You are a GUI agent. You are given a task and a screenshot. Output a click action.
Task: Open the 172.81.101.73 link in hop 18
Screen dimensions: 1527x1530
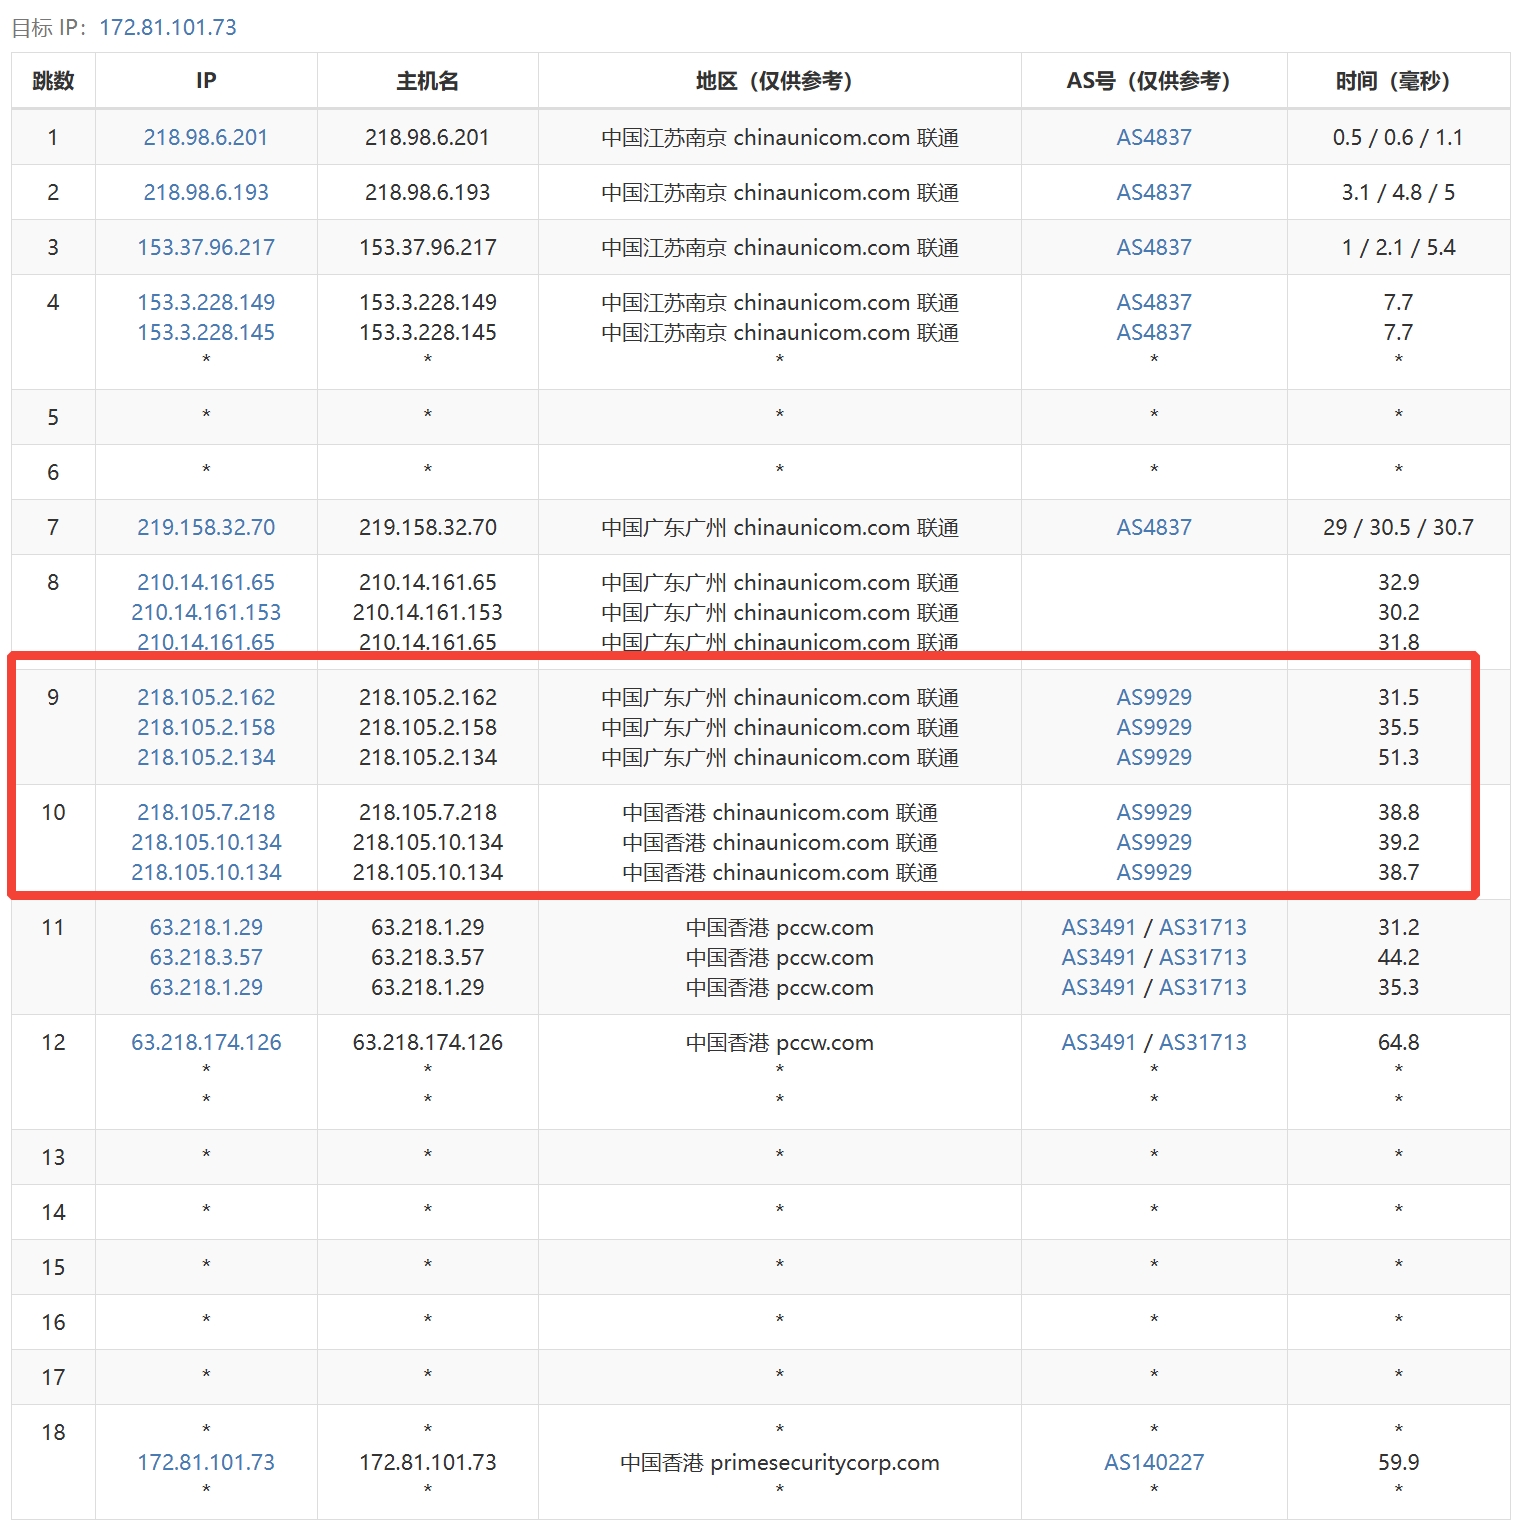(206, 1462)
